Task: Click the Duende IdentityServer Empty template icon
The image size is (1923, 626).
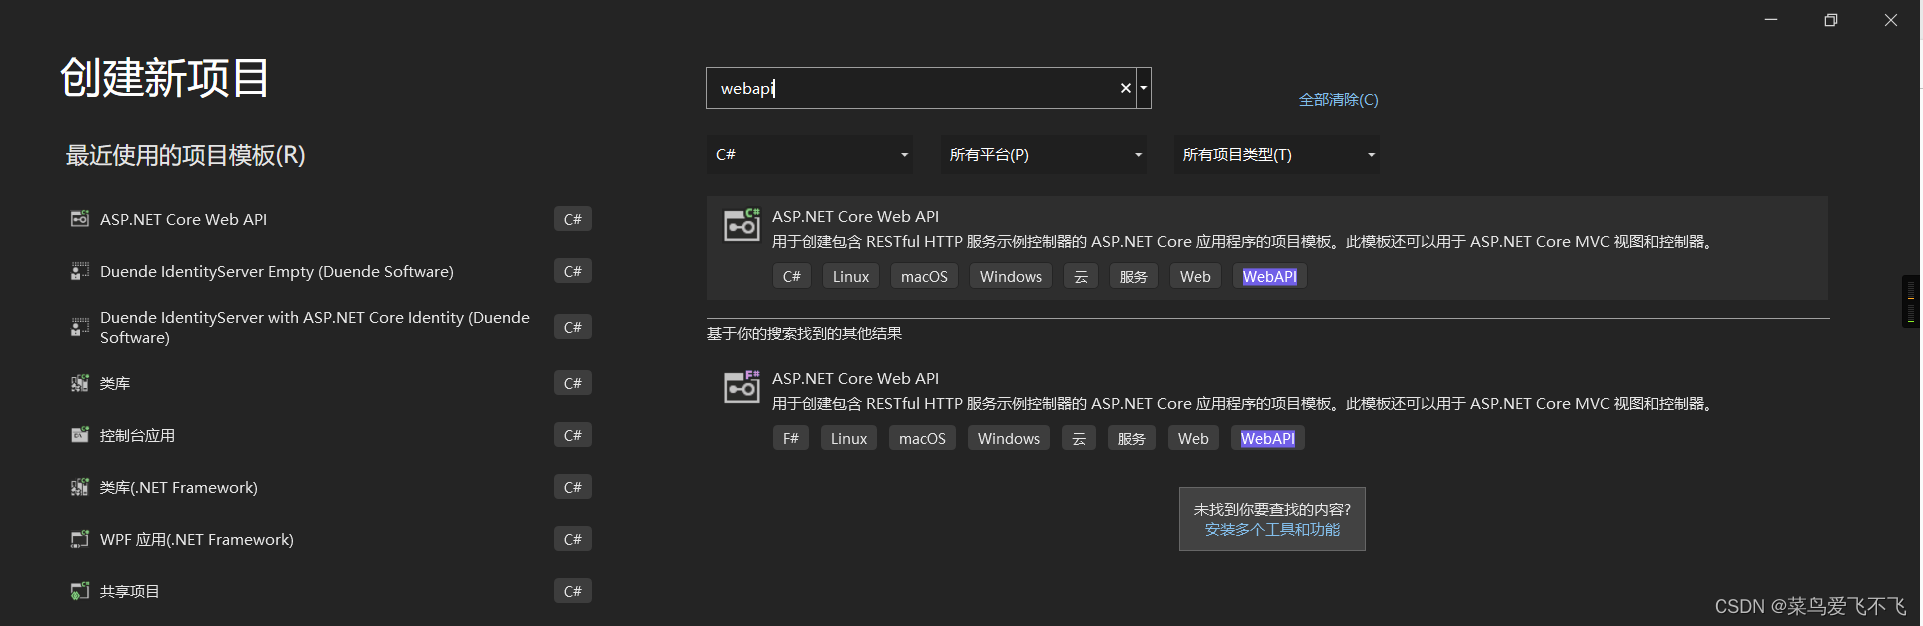Action: coord(80,271)
